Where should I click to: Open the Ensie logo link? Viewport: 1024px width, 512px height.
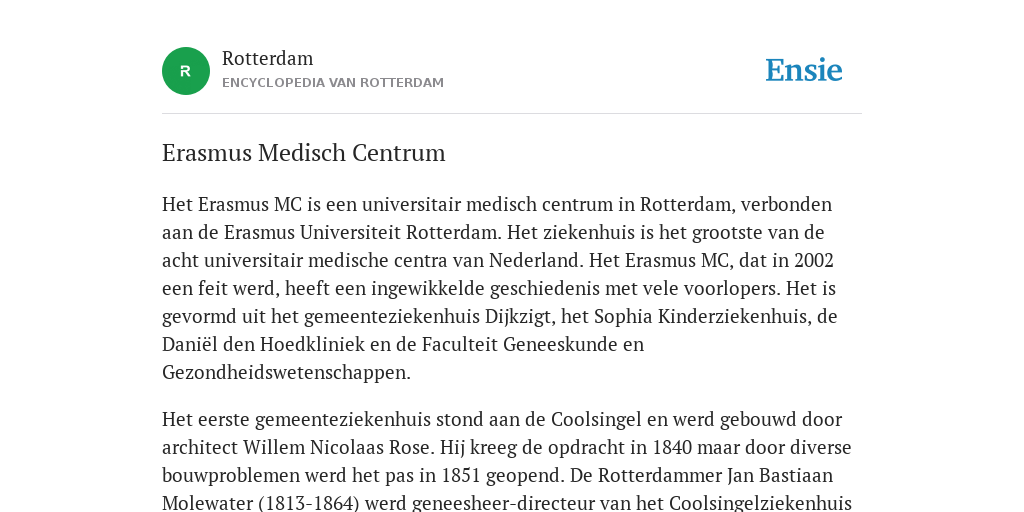(804, 70)
